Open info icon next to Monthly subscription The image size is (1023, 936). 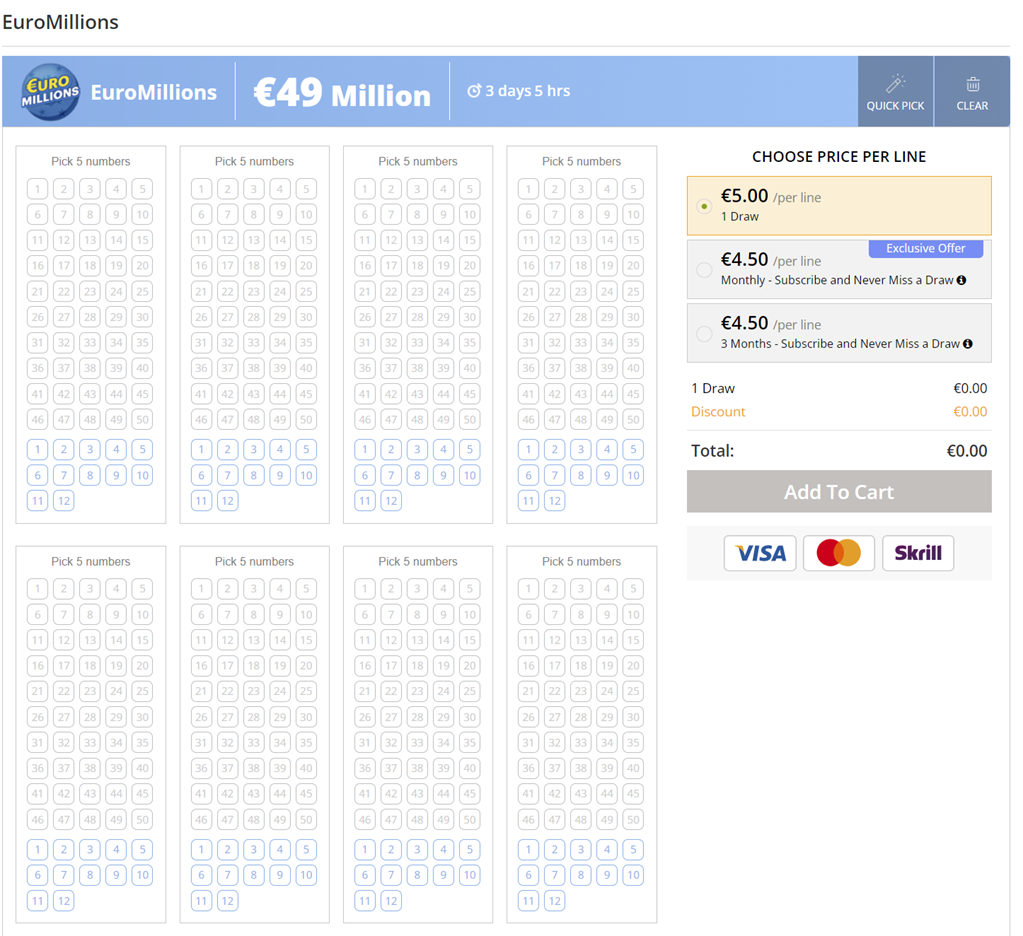pos(961,280)
